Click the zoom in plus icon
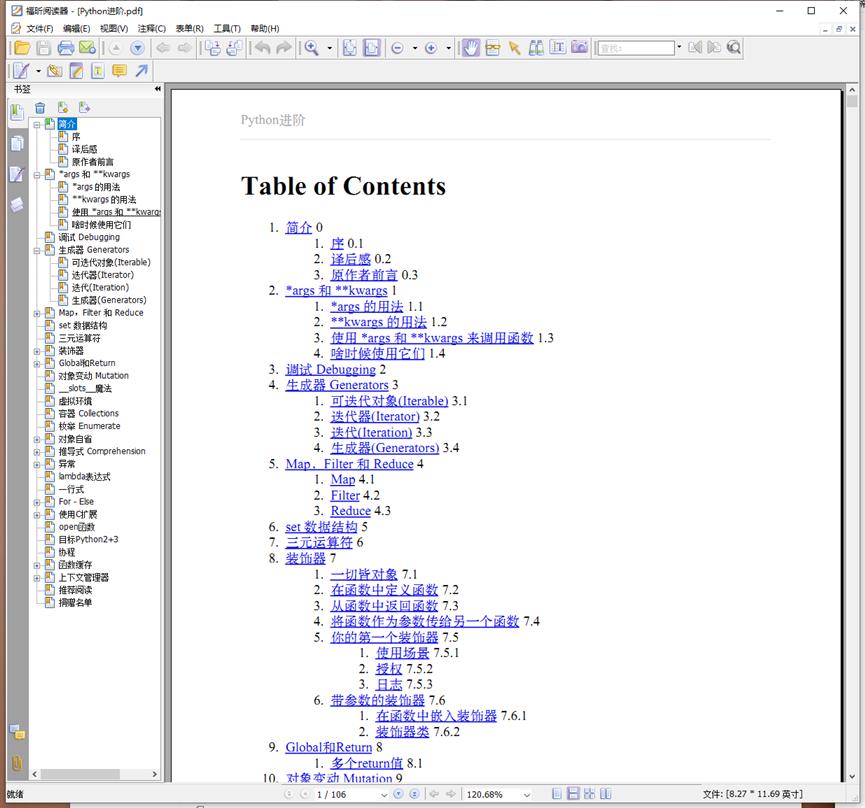 click(431, 49)
